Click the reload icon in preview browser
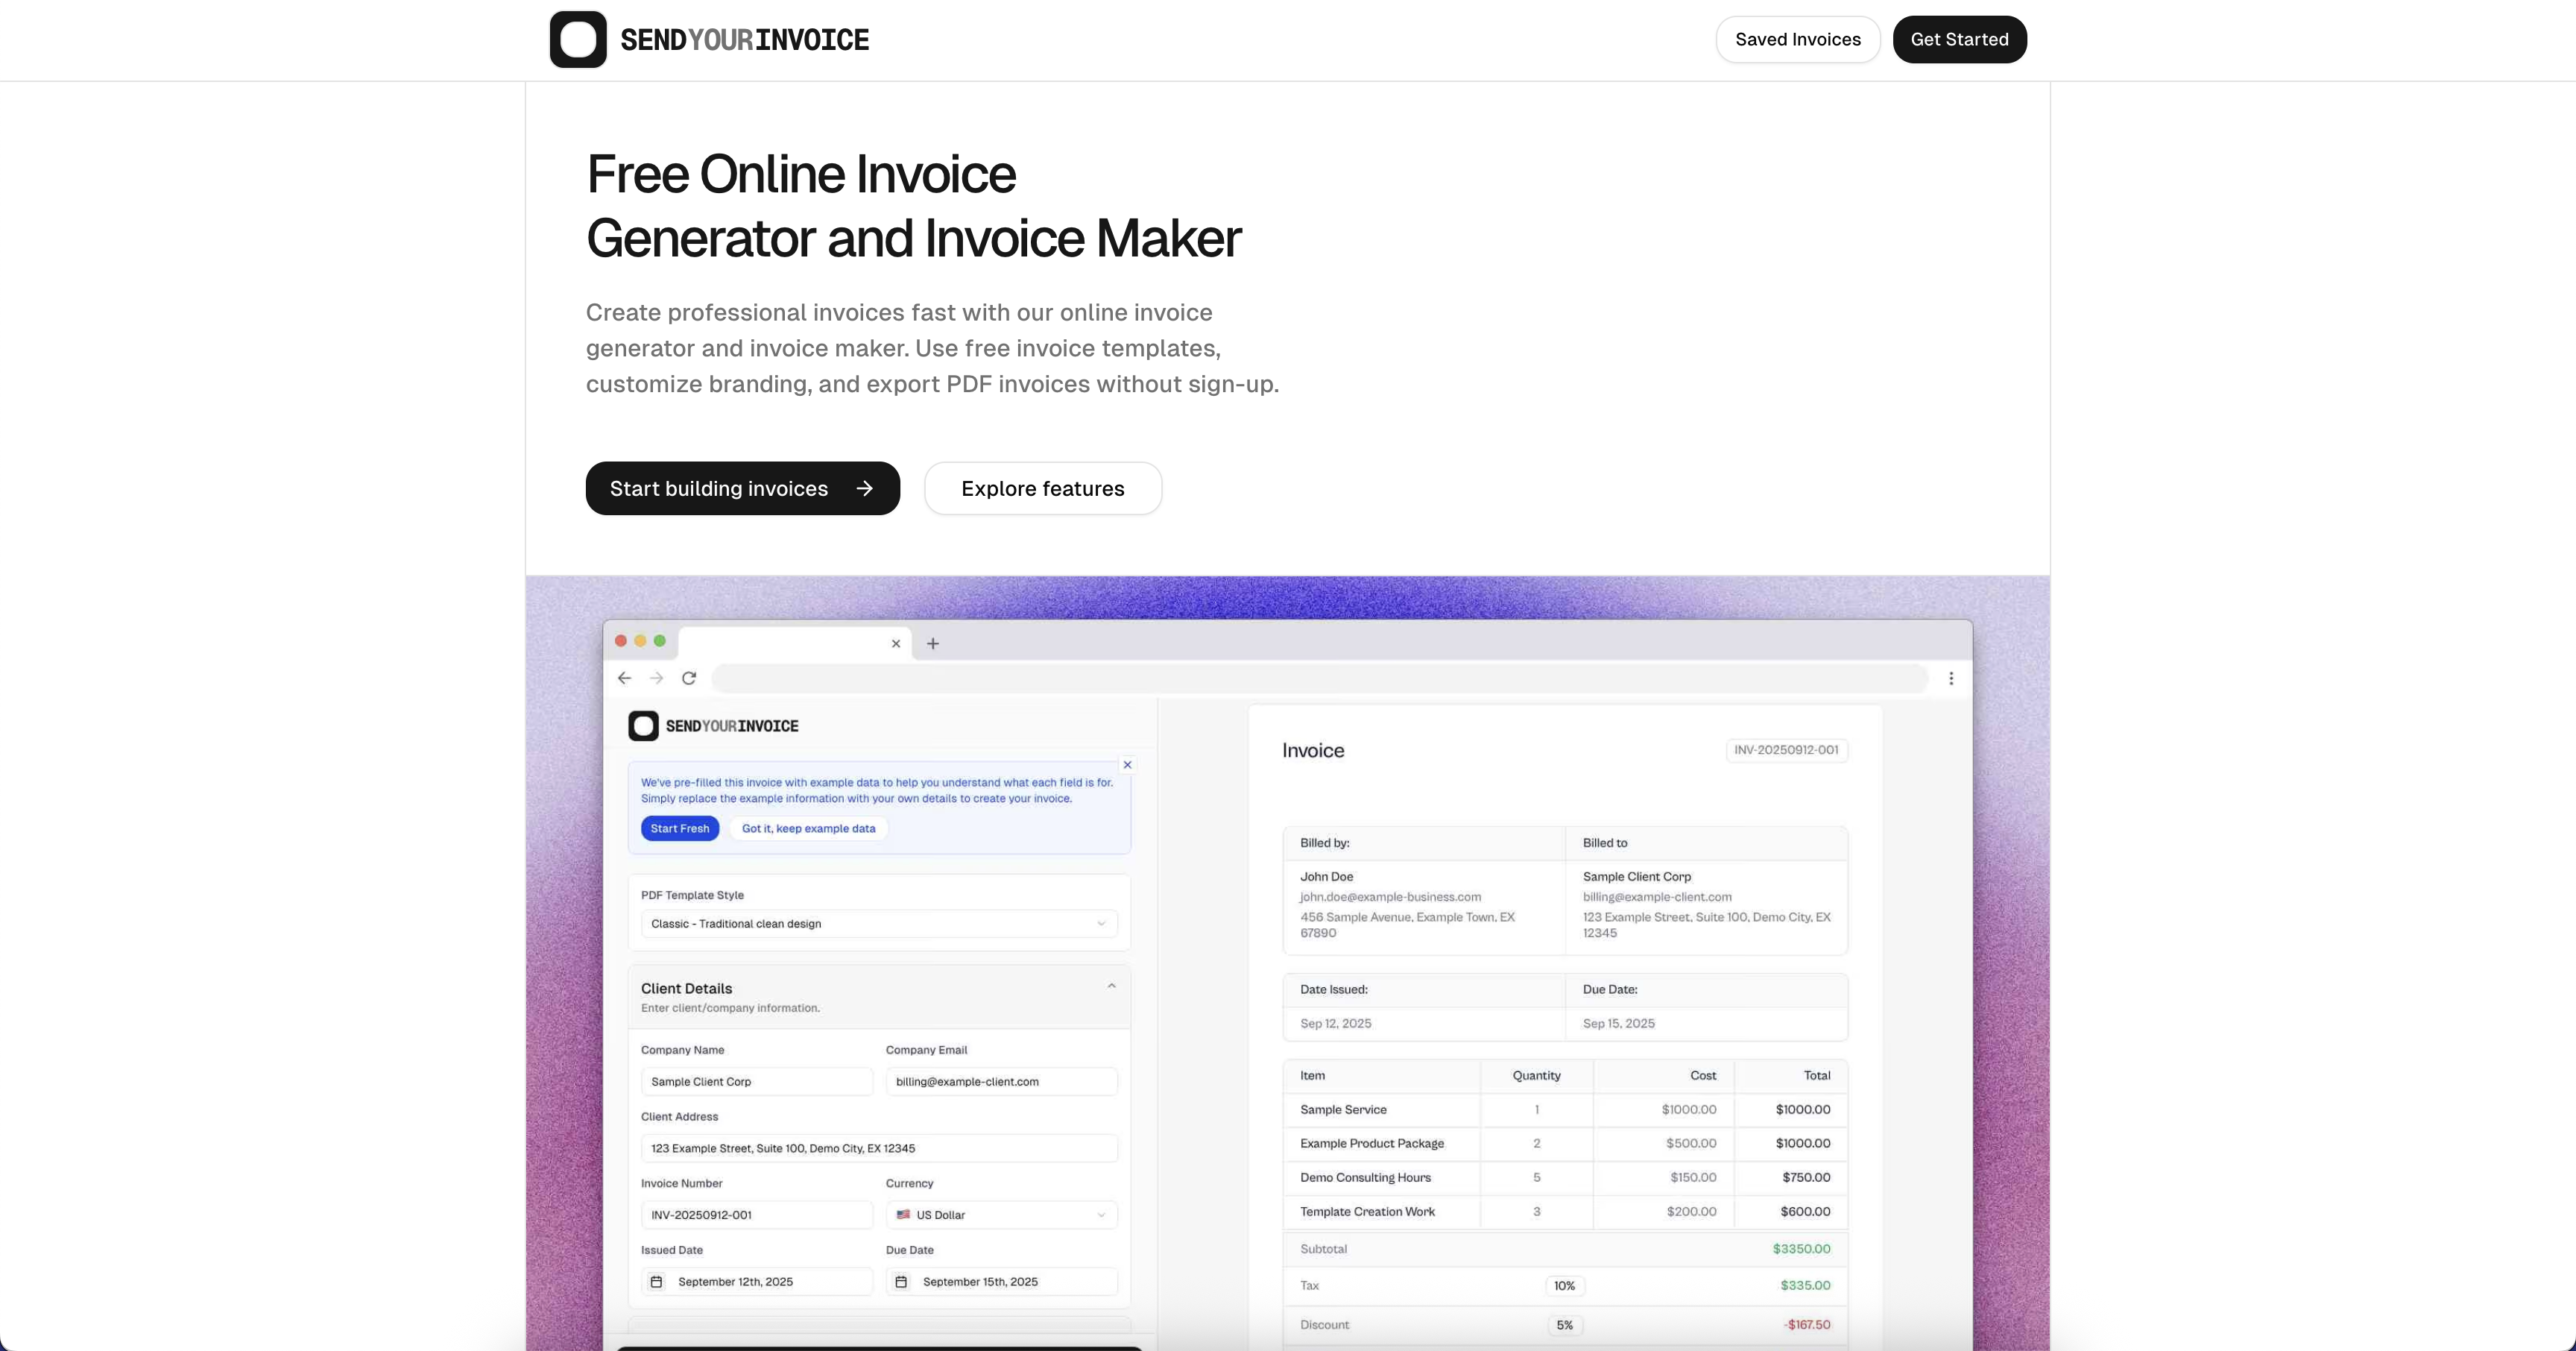 (x=689, y=678)
